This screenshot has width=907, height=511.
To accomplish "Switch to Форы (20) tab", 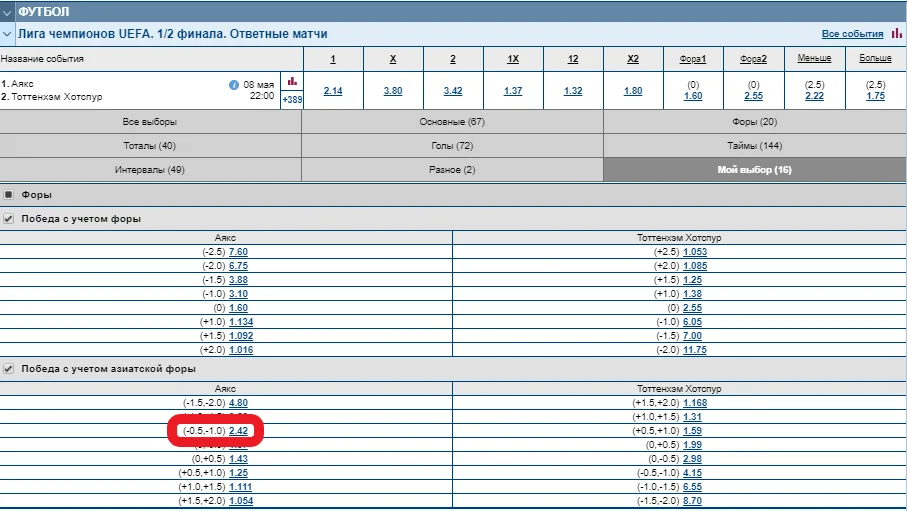I will pyautogui.click(x=755, y=122).
